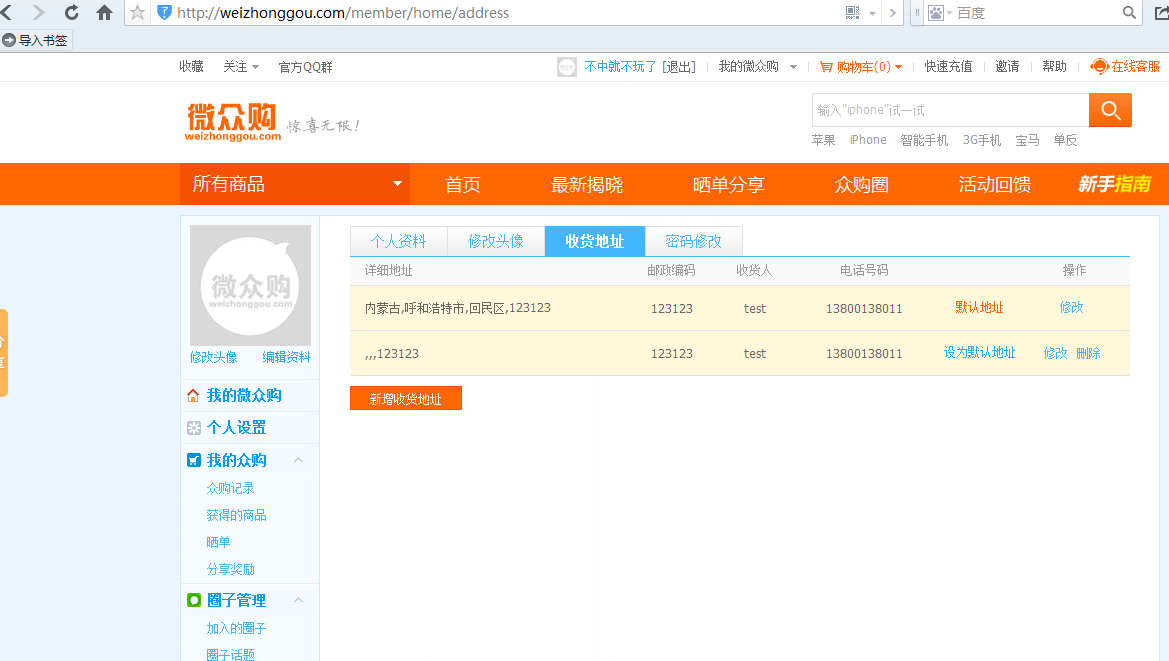Click the shopping cart icon
The height and width of the screenshot is (661, 1169).
coord(826,67)
